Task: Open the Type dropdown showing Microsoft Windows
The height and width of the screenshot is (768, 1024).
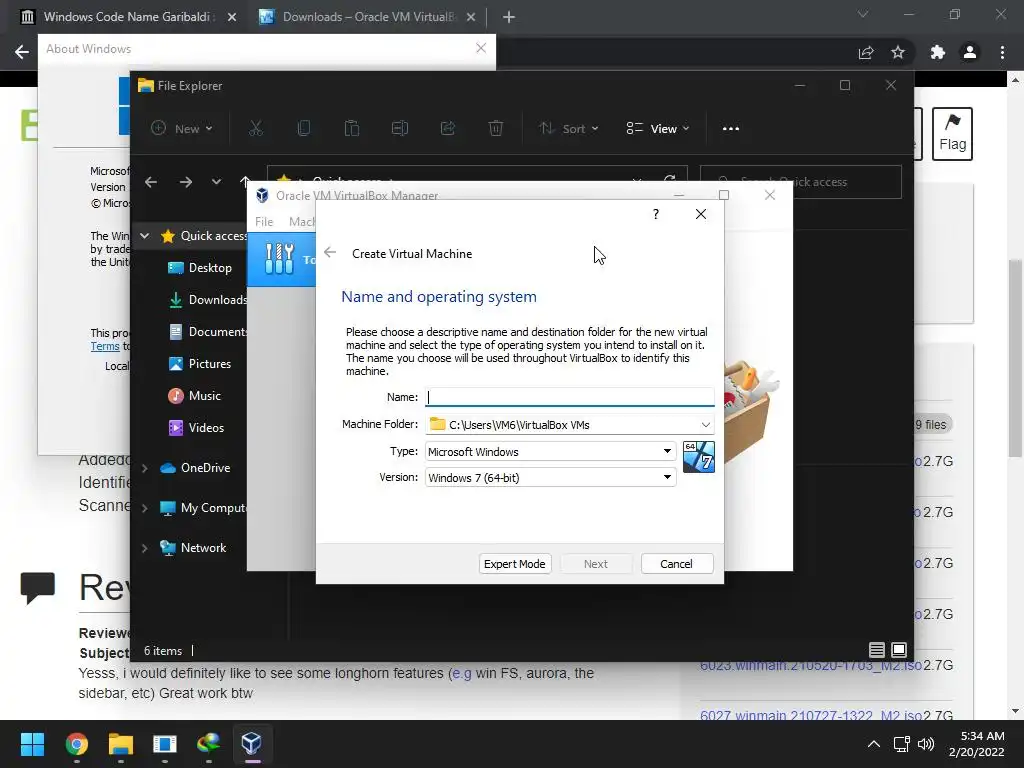Action: click(x=550, y=451)
